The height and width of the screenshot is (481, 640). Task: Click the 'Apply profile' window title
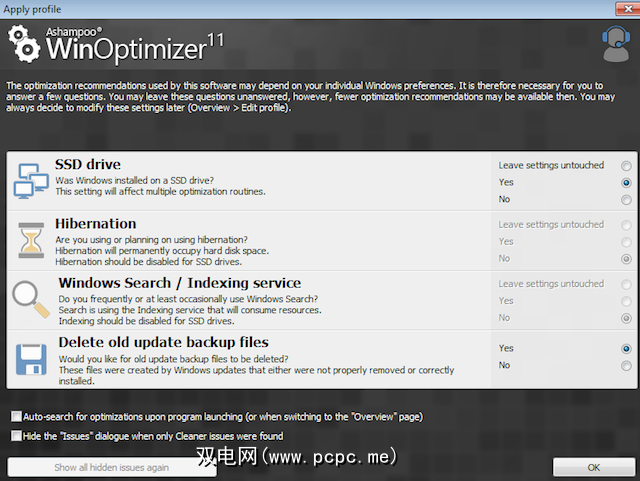[x=32, y=9]
